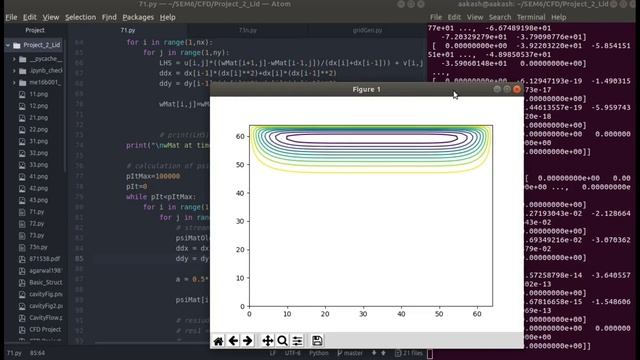Image resolution: width=640 pixels, height=360 pixels.
Task: Open terminal window File menu
Action: click(x=436, y=17)
